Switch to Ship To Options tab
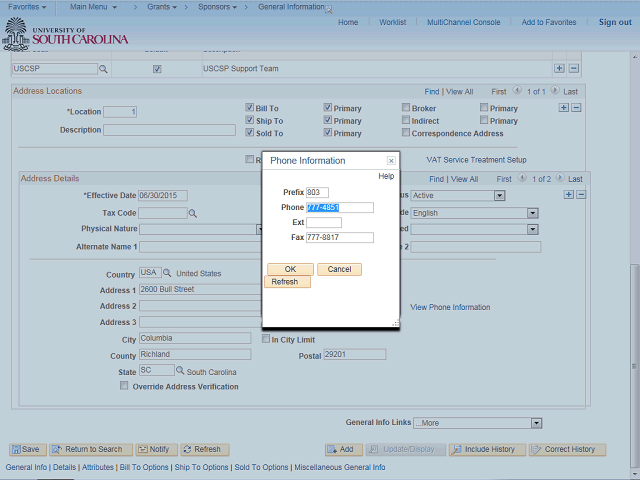640x480 pixels. point(201,467)
